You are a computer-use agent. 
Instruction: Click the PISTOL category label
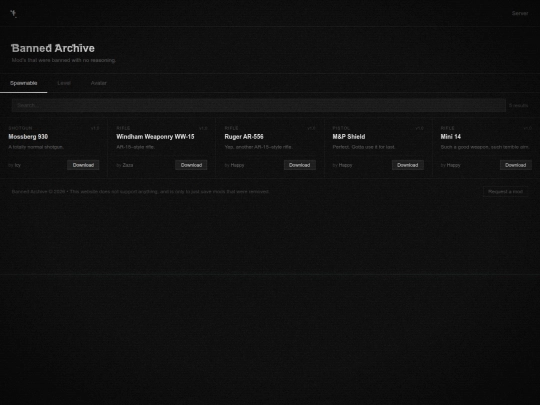(x=341, y=128)
